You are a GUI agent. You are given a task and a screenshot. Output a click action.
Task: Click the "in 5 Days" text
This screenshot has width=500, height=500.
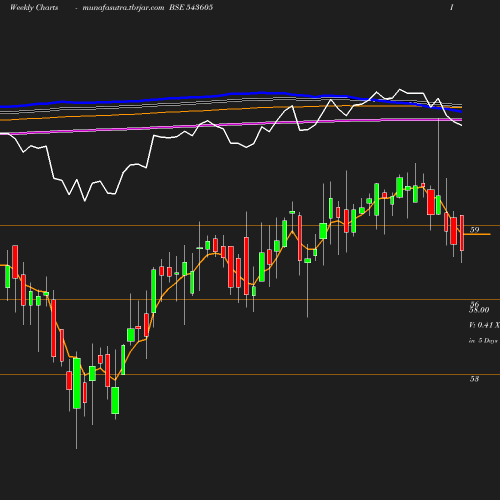click(483, 341)
